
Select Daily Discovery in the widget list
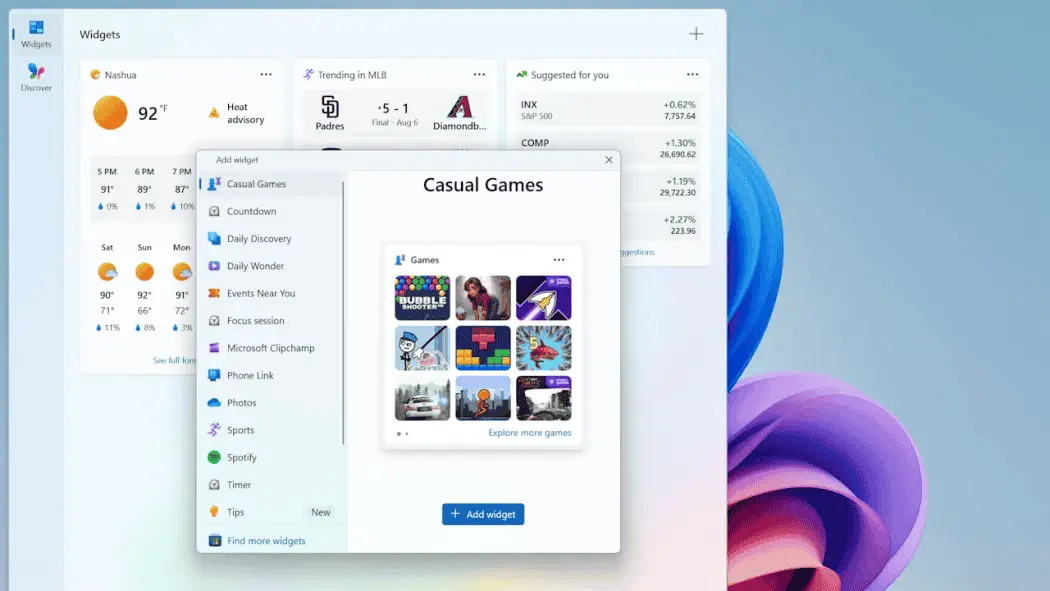pos(271,238)
